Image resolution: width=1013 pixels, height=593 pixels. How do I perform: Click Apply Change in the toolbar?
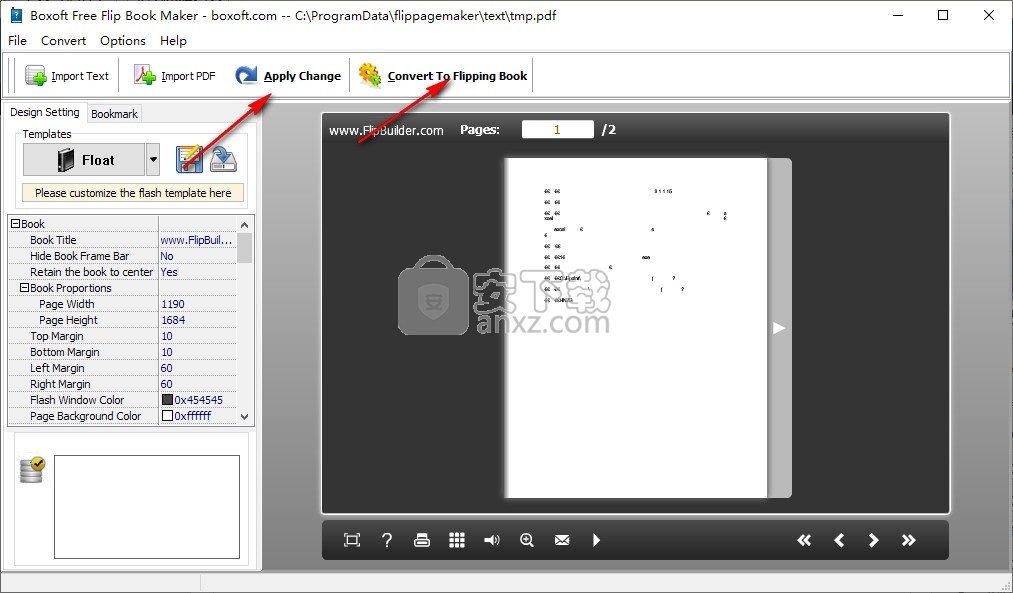288,76
